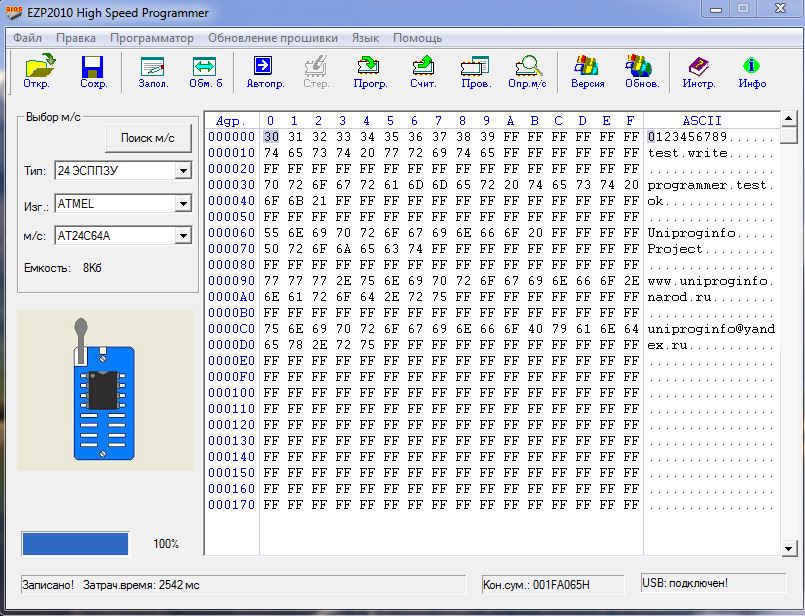Click the hex editor scroll down arrow
The height and width of the screenshot is (616, 805).
(x=789, y=548)
